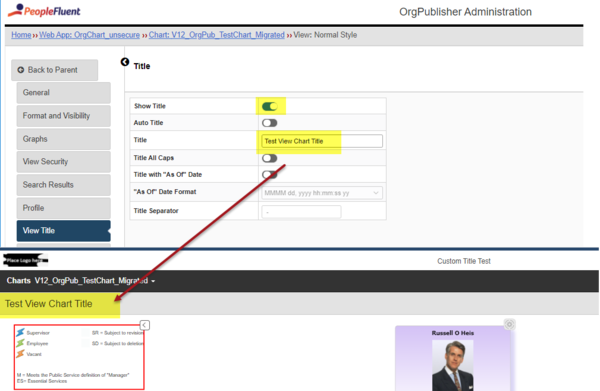Viewport: 600px width, 391px height.
Task: Open the Format and Visibility tab
Action: click(x=64, y=116)
